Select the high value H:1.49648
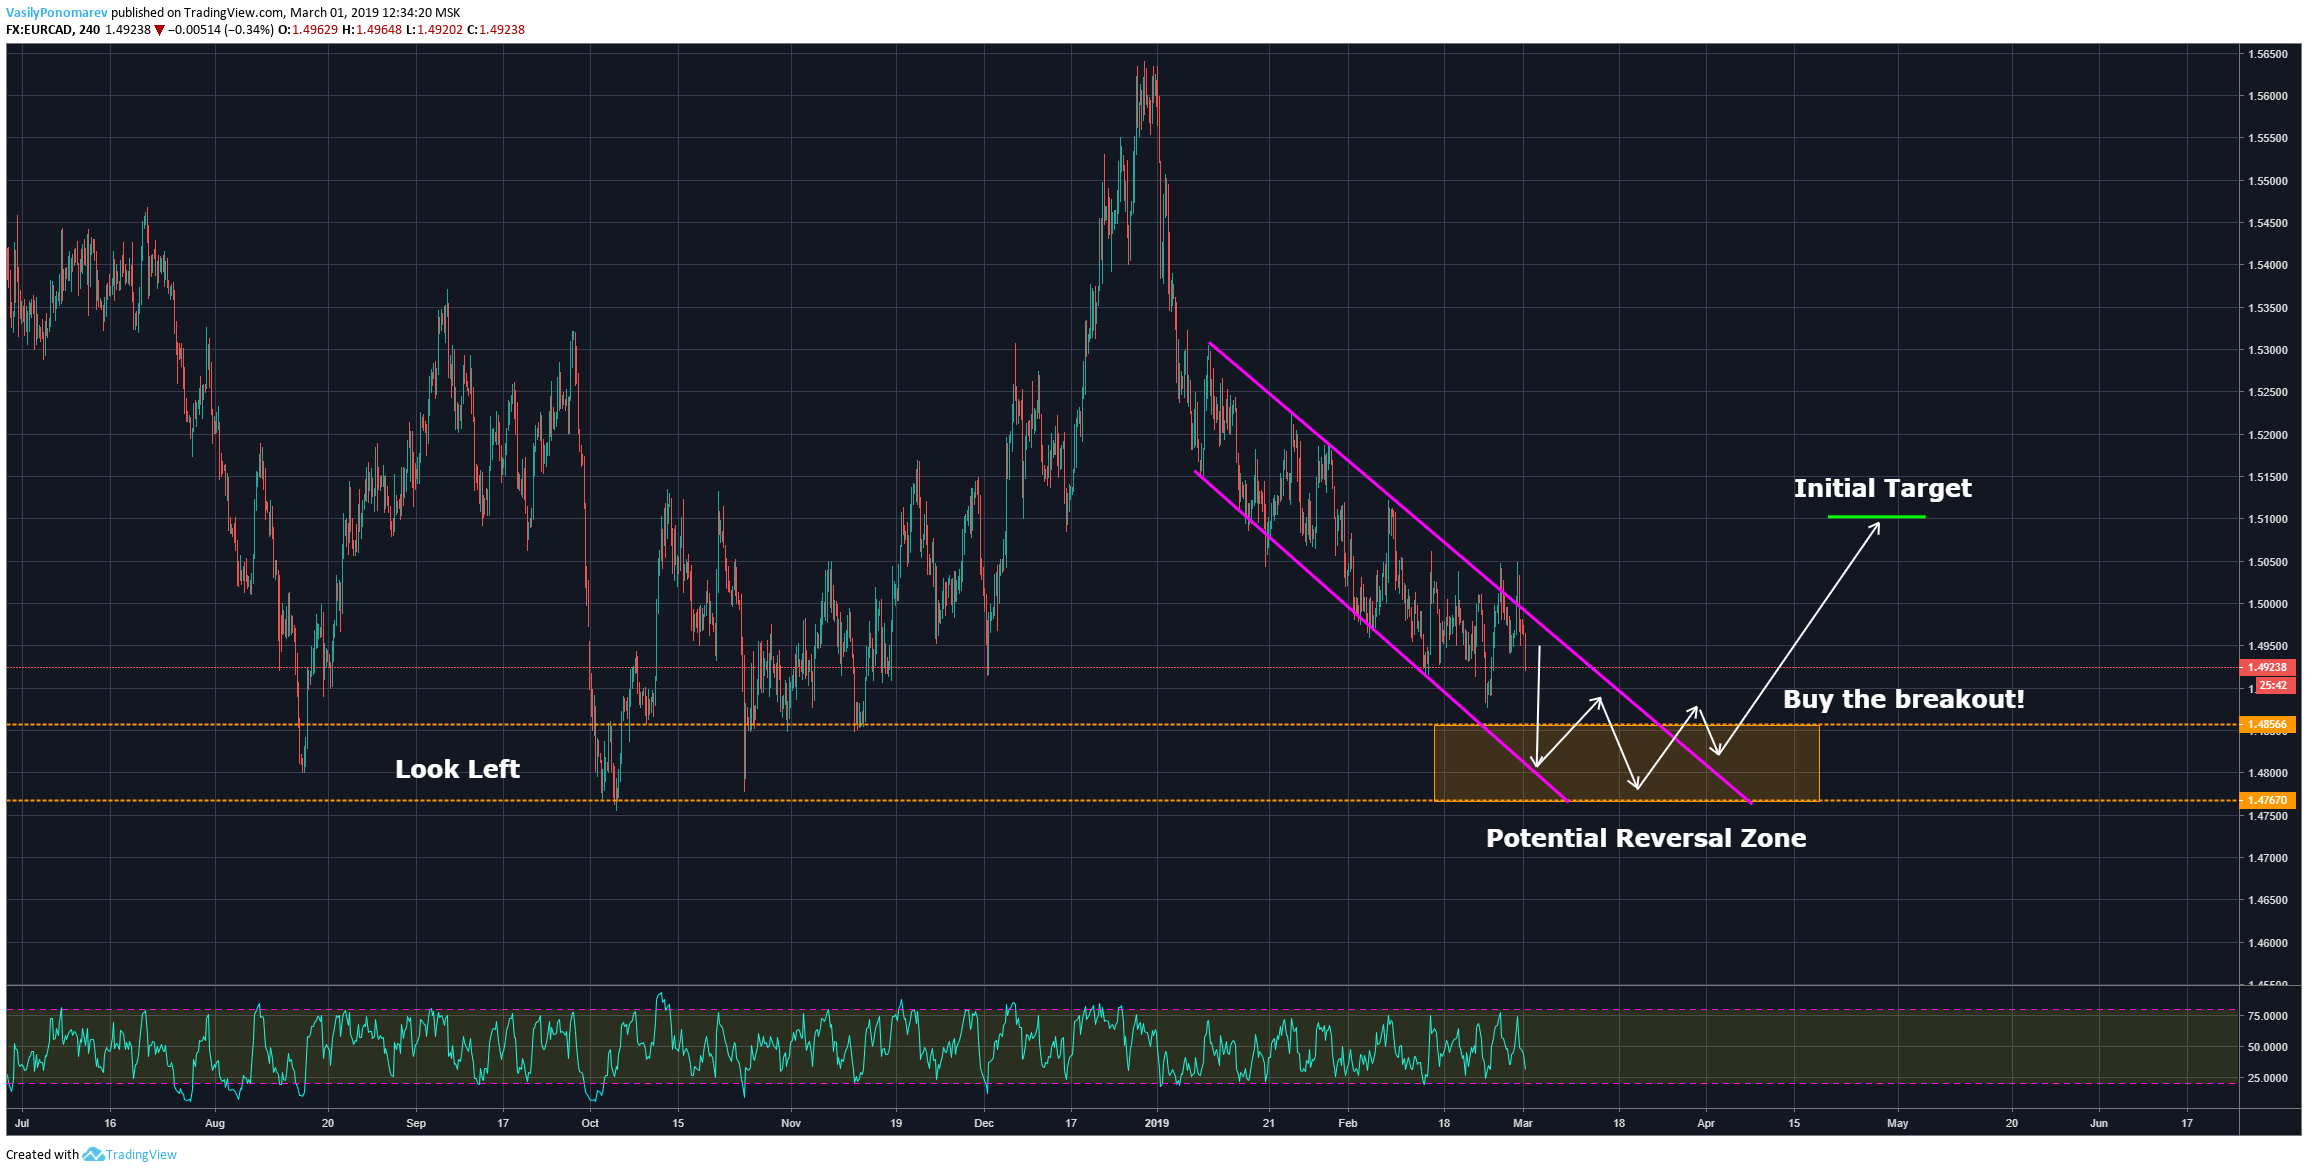This screenshot has width=2308, height=1172. coord(372,30)
